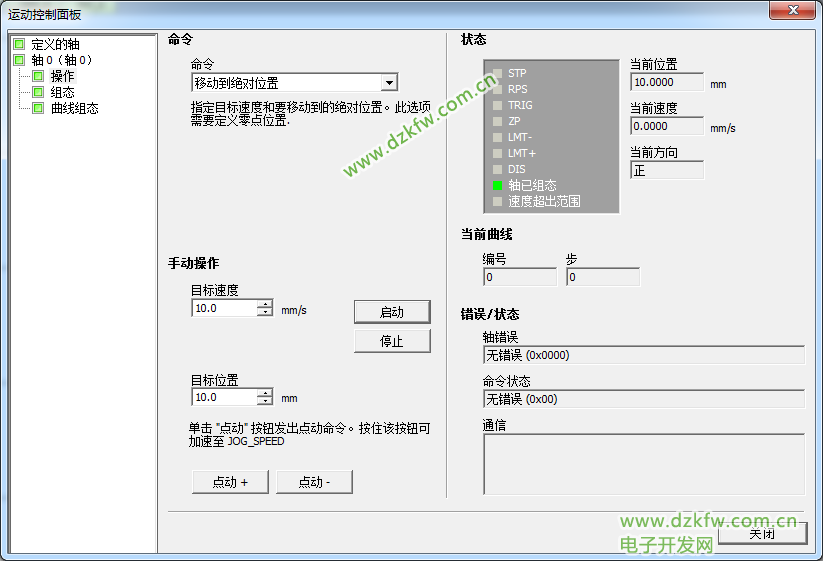Open the 操作 tree item
The image size is (823, 561).
tap(62, 76)
